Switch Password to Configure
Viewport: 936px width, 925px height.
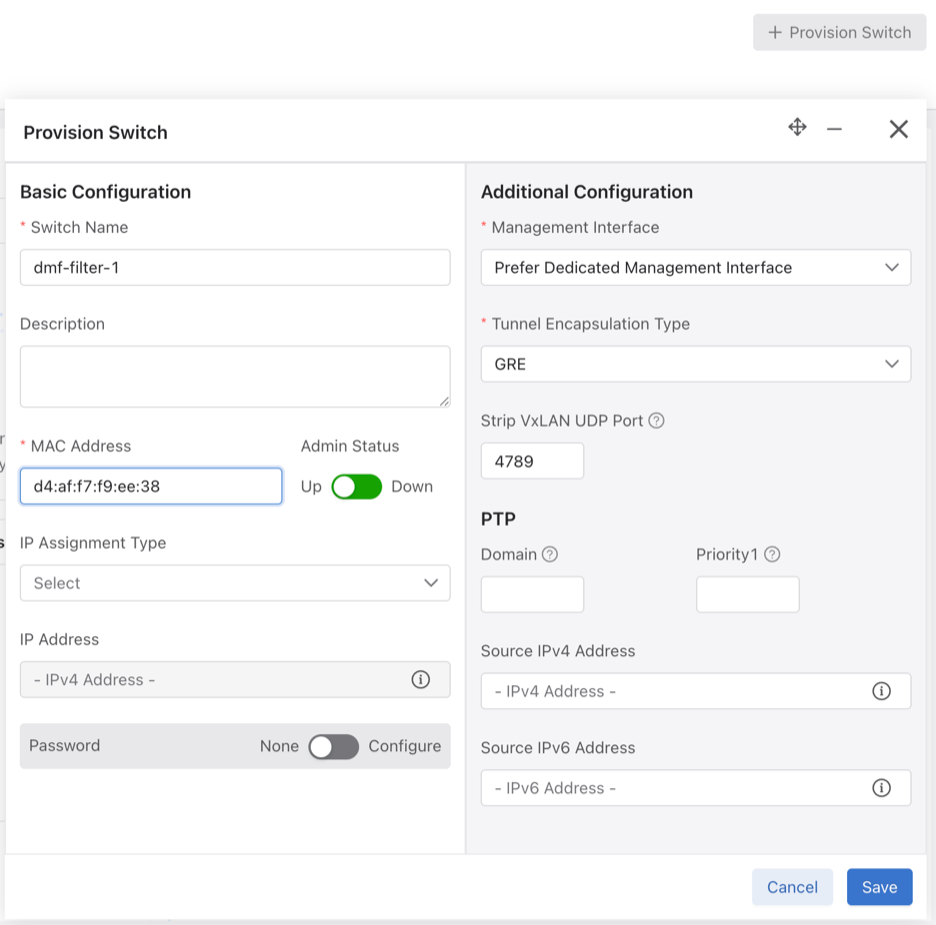(334, 746)
